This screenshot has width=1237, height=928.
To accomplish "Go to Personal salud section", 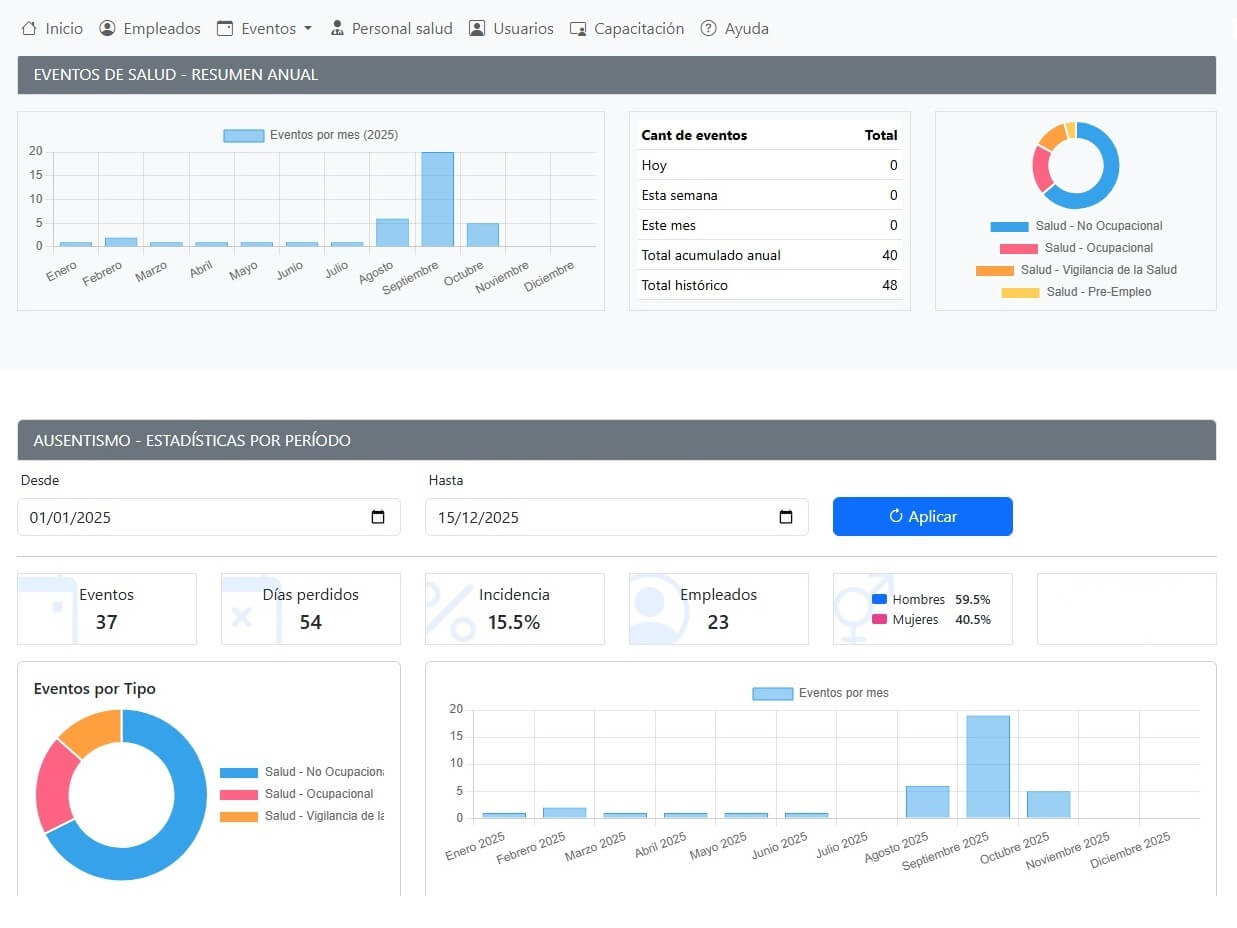I will (x=401, y=29).
